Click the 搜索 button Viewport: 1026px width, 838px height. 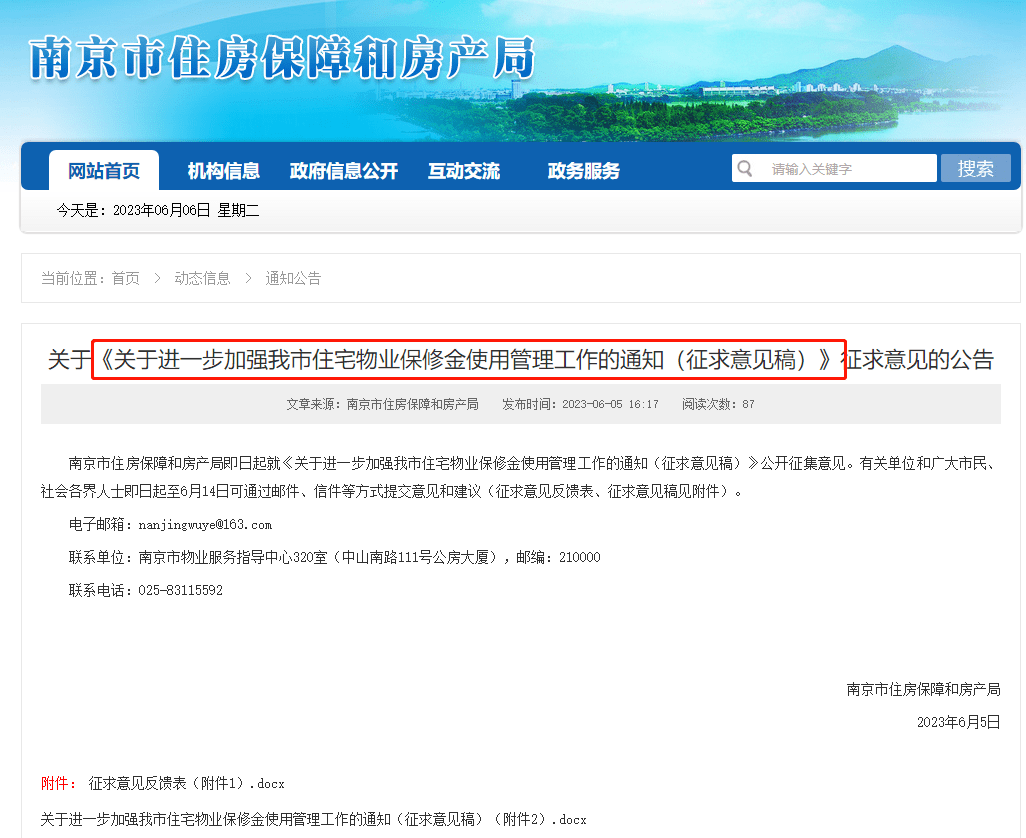tap(976, 169)
